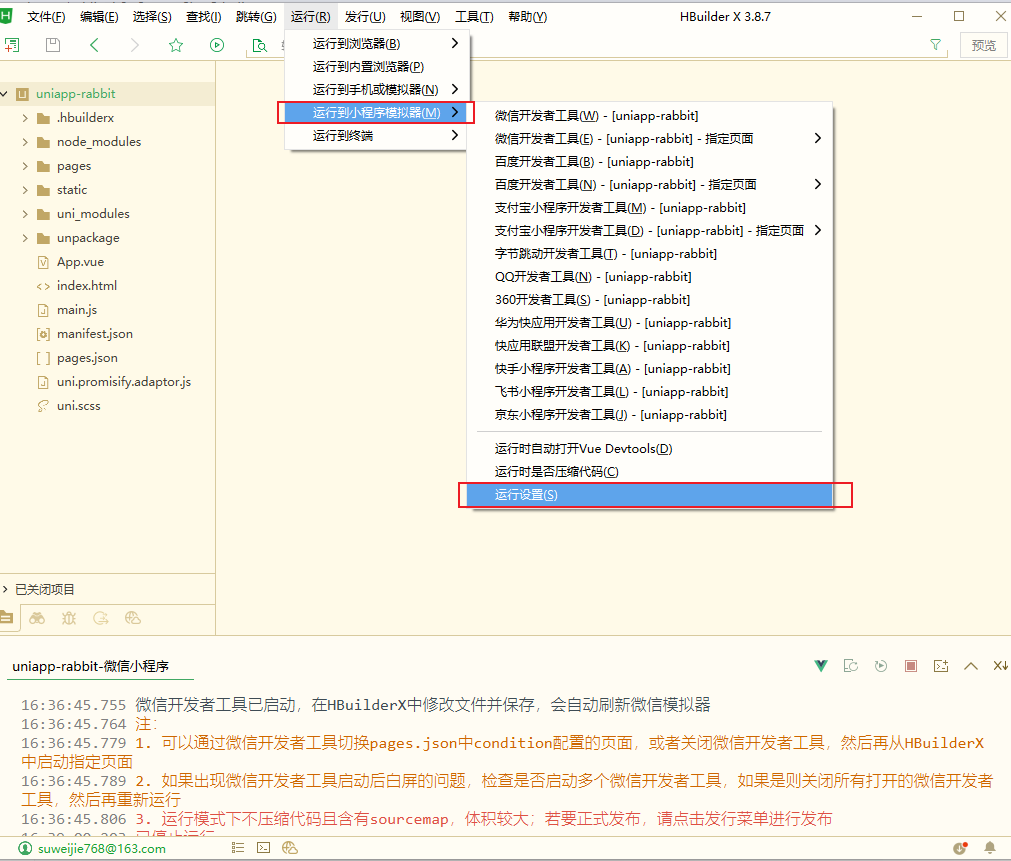Click the filter funnel icon

(x=936, y=45)
